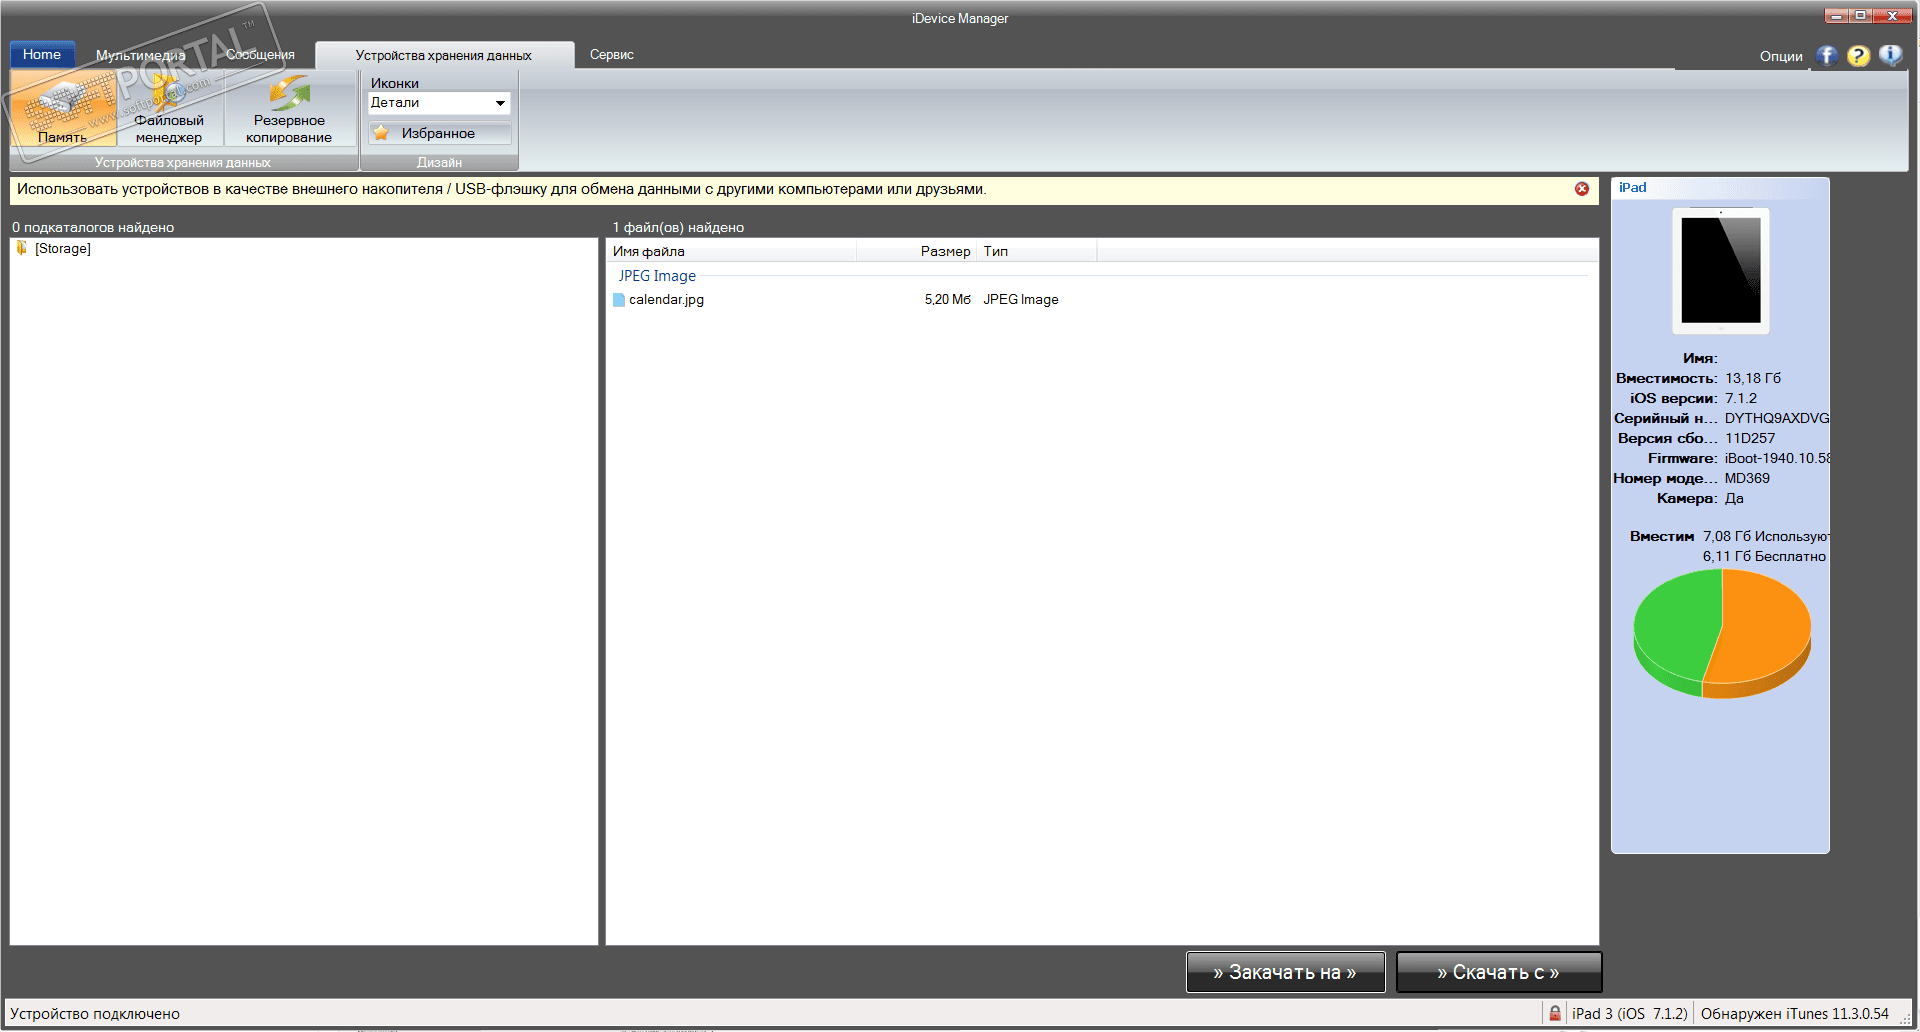Switch to the Сообщения tab
This screenshot has width=1920, height=1032.
[x=260, y=55]
